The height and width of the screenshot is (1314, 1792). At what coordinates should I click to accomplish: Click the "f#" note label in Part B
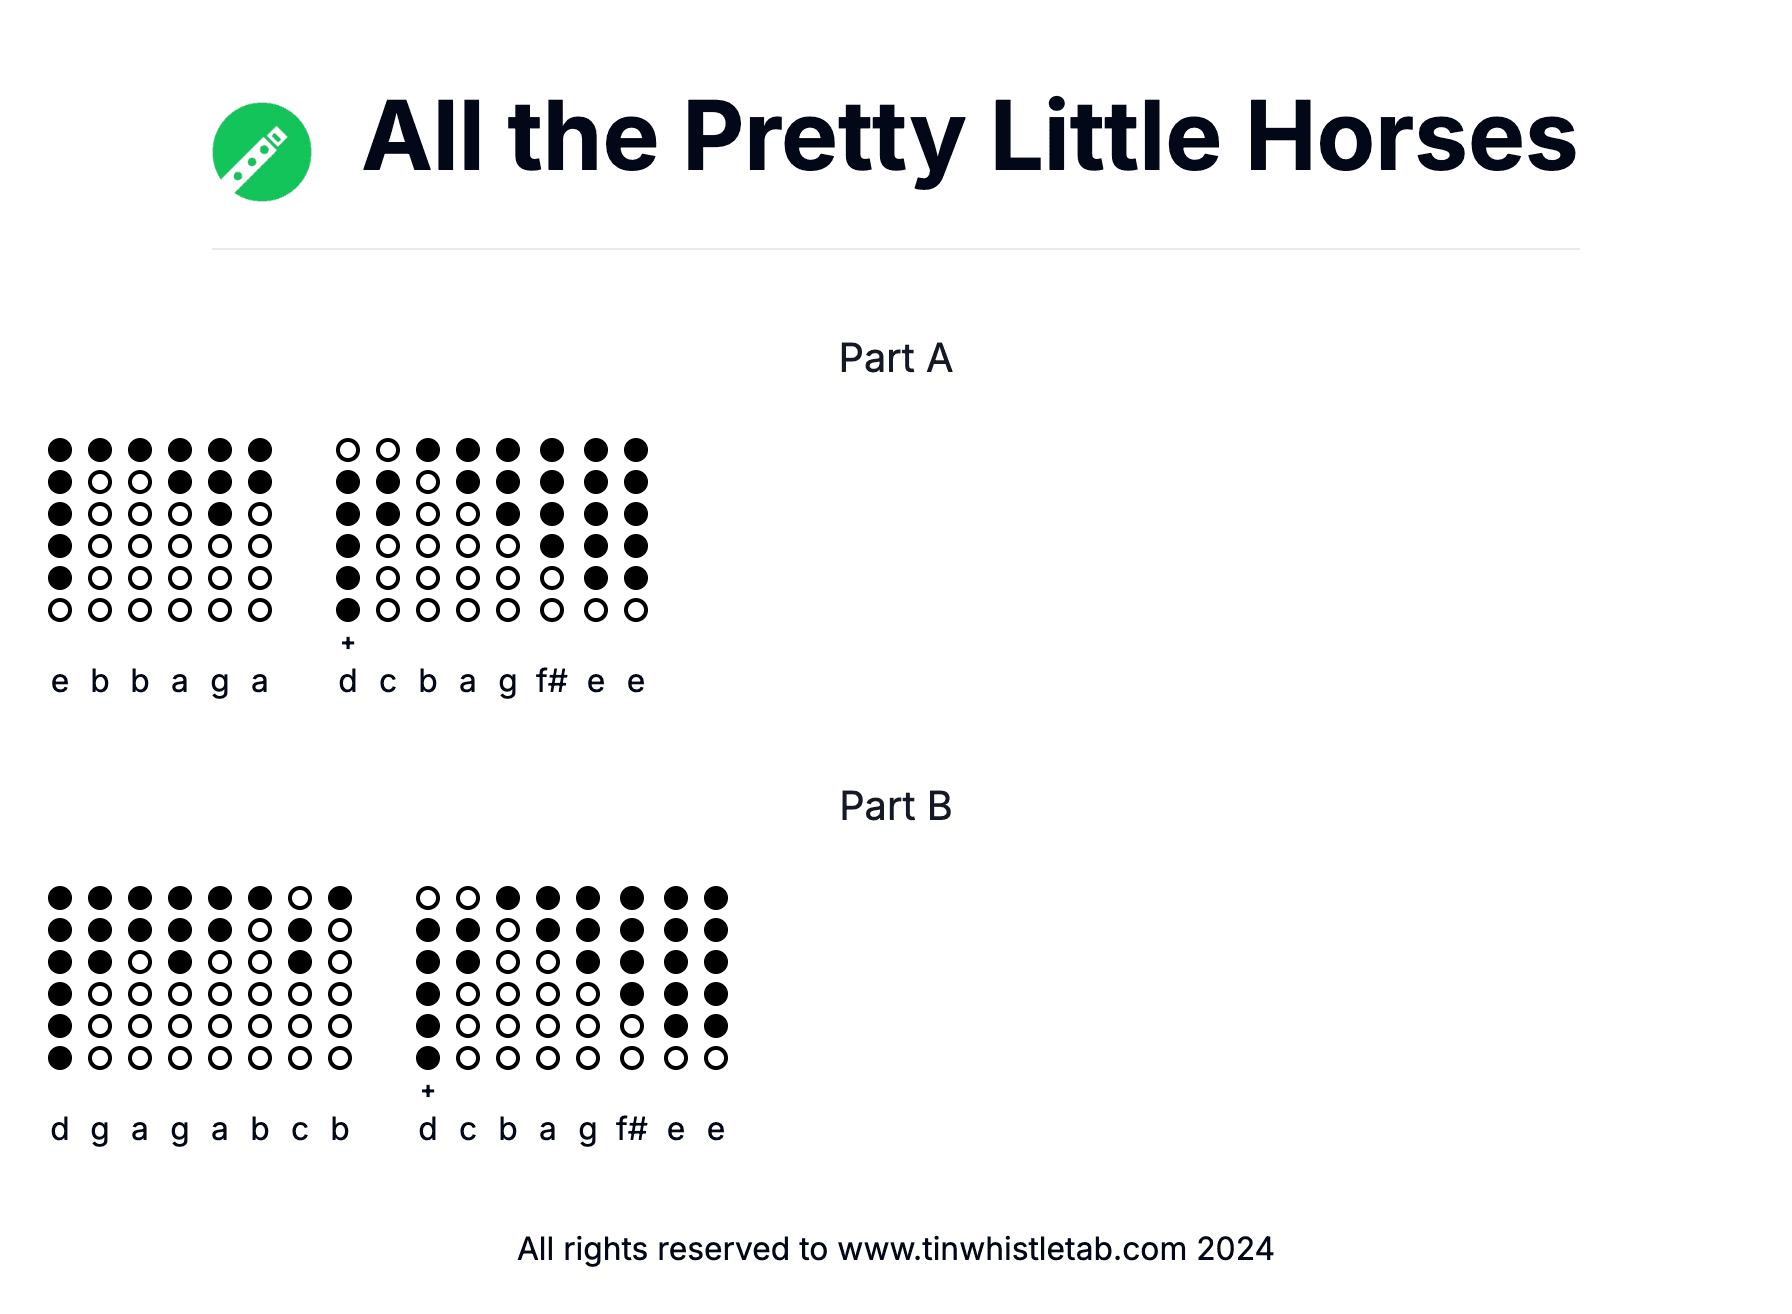[631, 1130]
